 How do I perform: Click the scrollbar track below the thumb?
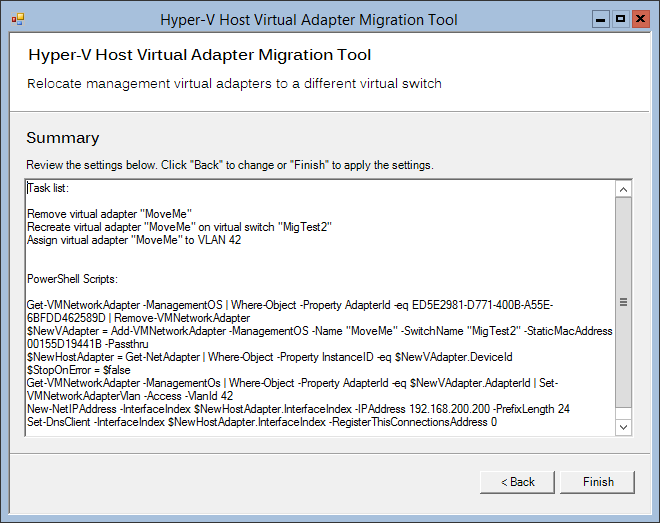click(x=623, y=413)
